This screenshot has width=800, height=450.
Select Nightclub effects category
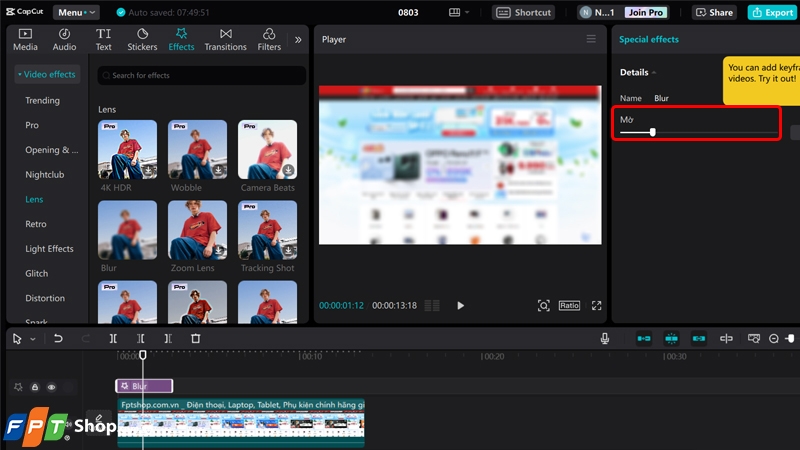click(x=44, y=174)
